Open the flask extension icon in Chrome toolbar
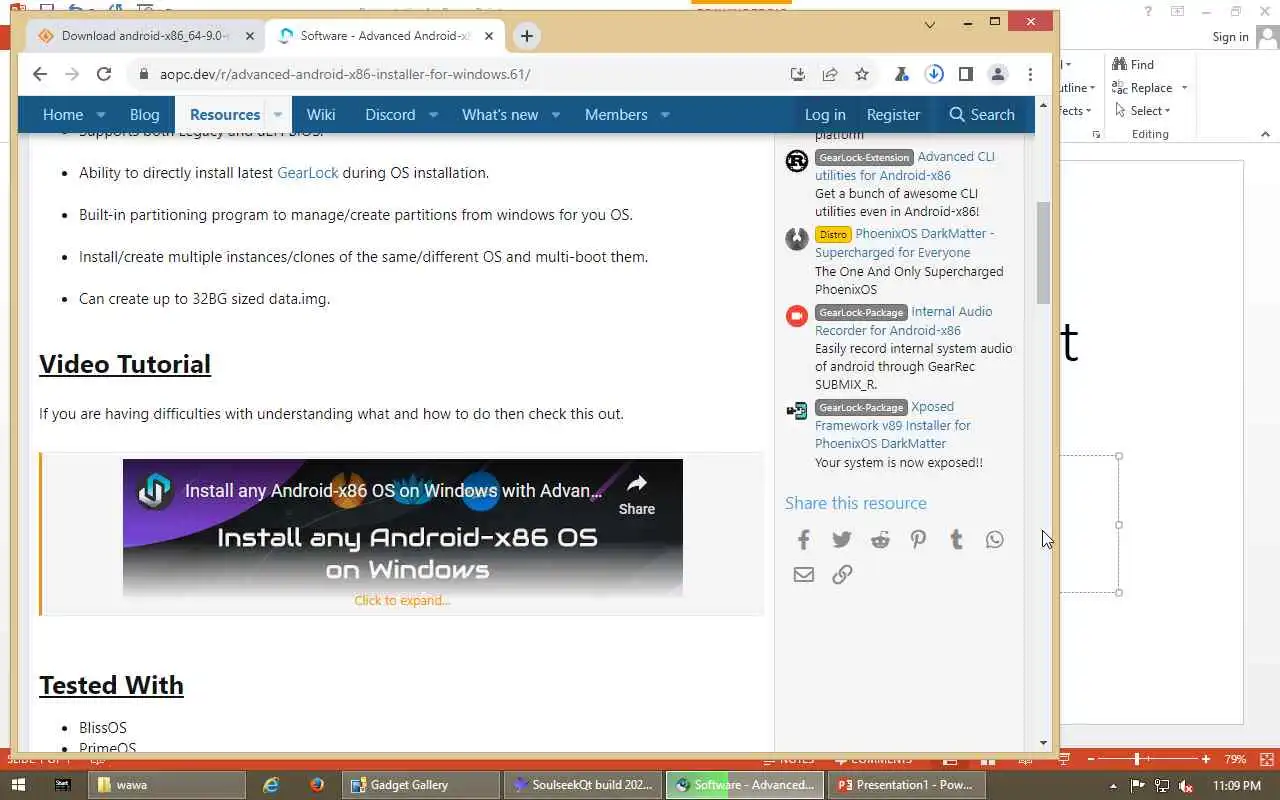 902,74
